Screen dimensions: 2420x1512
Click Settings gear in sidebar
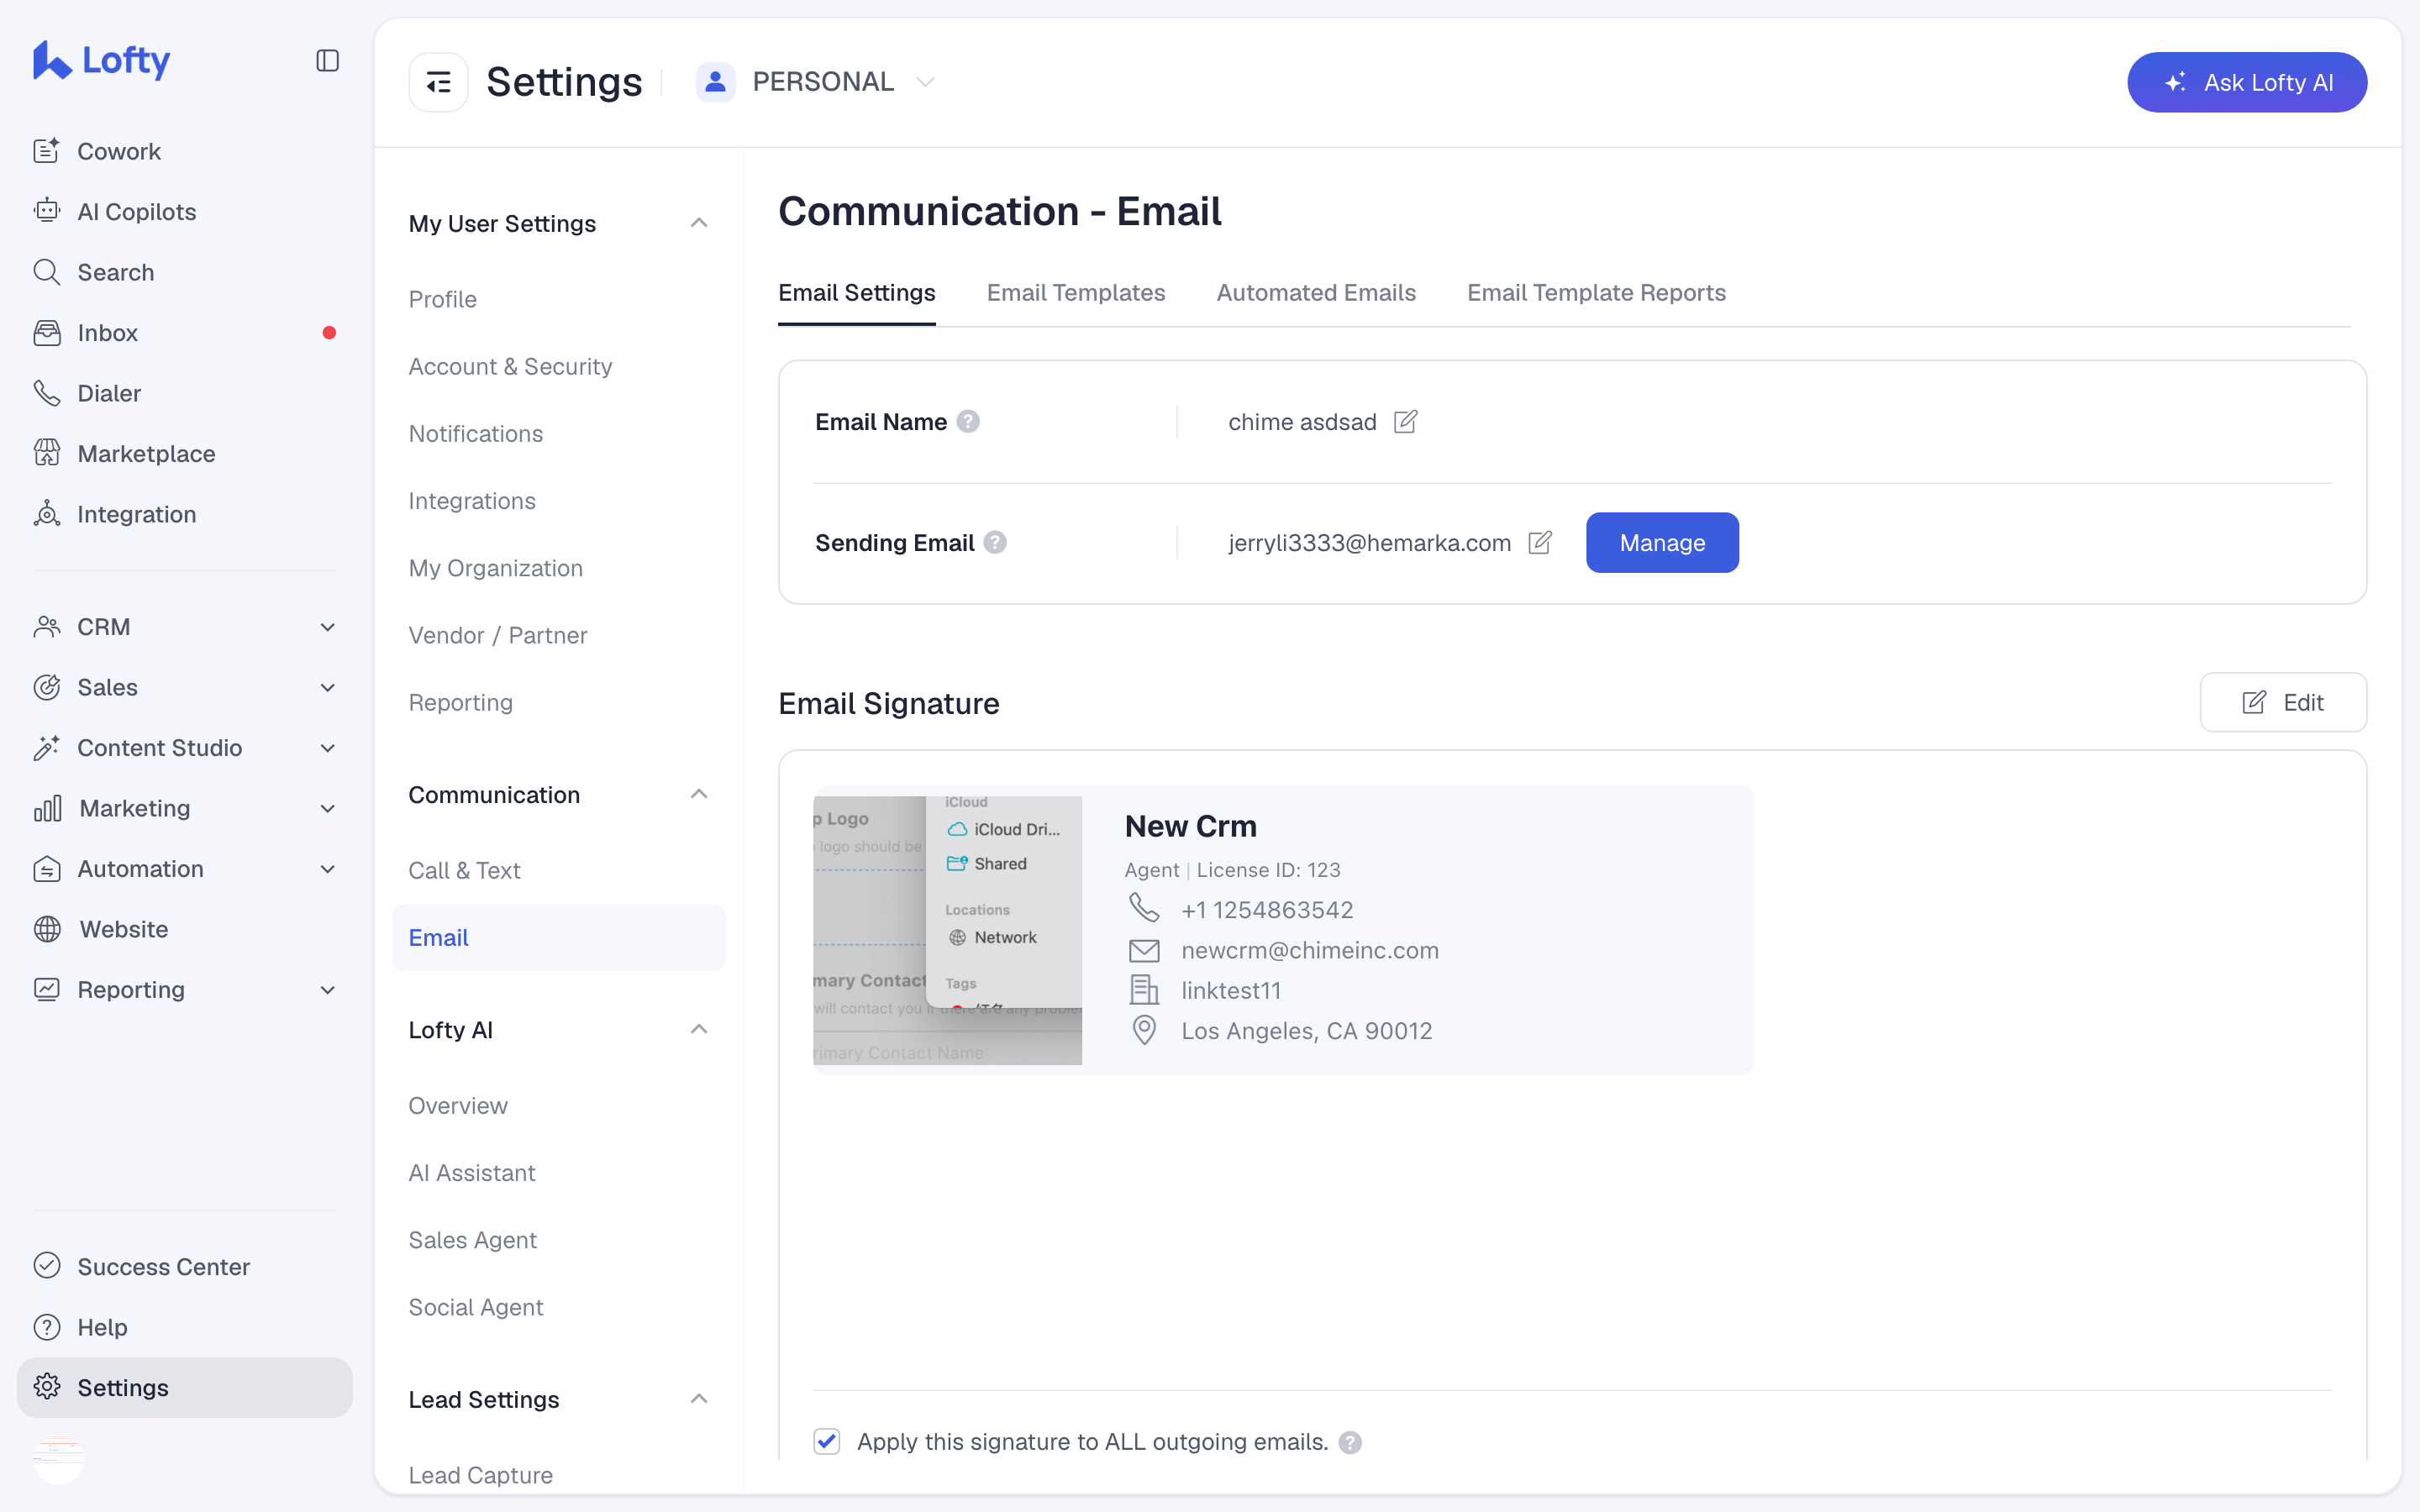click(47, 1387)
